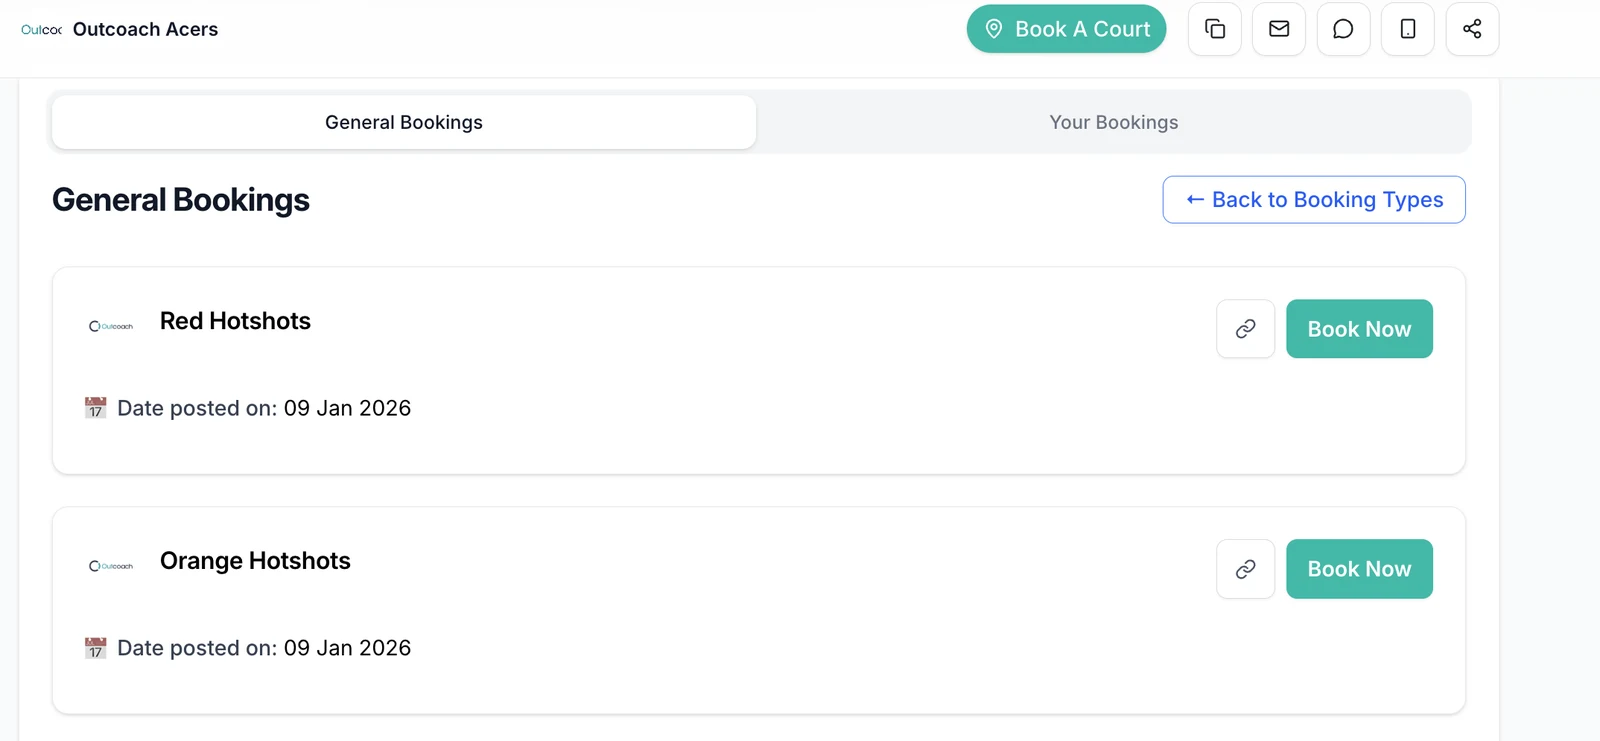Click the General Bookings page heading
1600x741 pixels.
tap(181, 200)
